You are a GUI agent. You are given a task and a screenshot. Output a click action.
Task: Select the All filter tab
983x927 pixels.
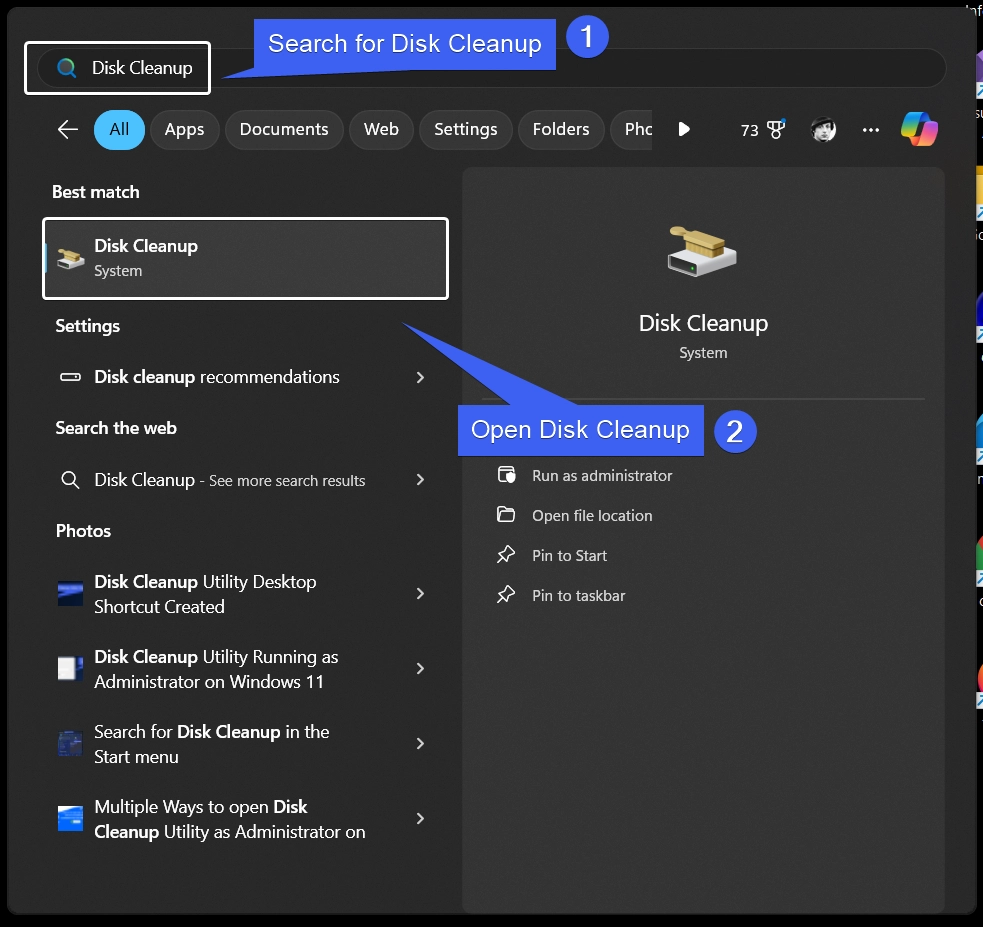pos(119,130)
